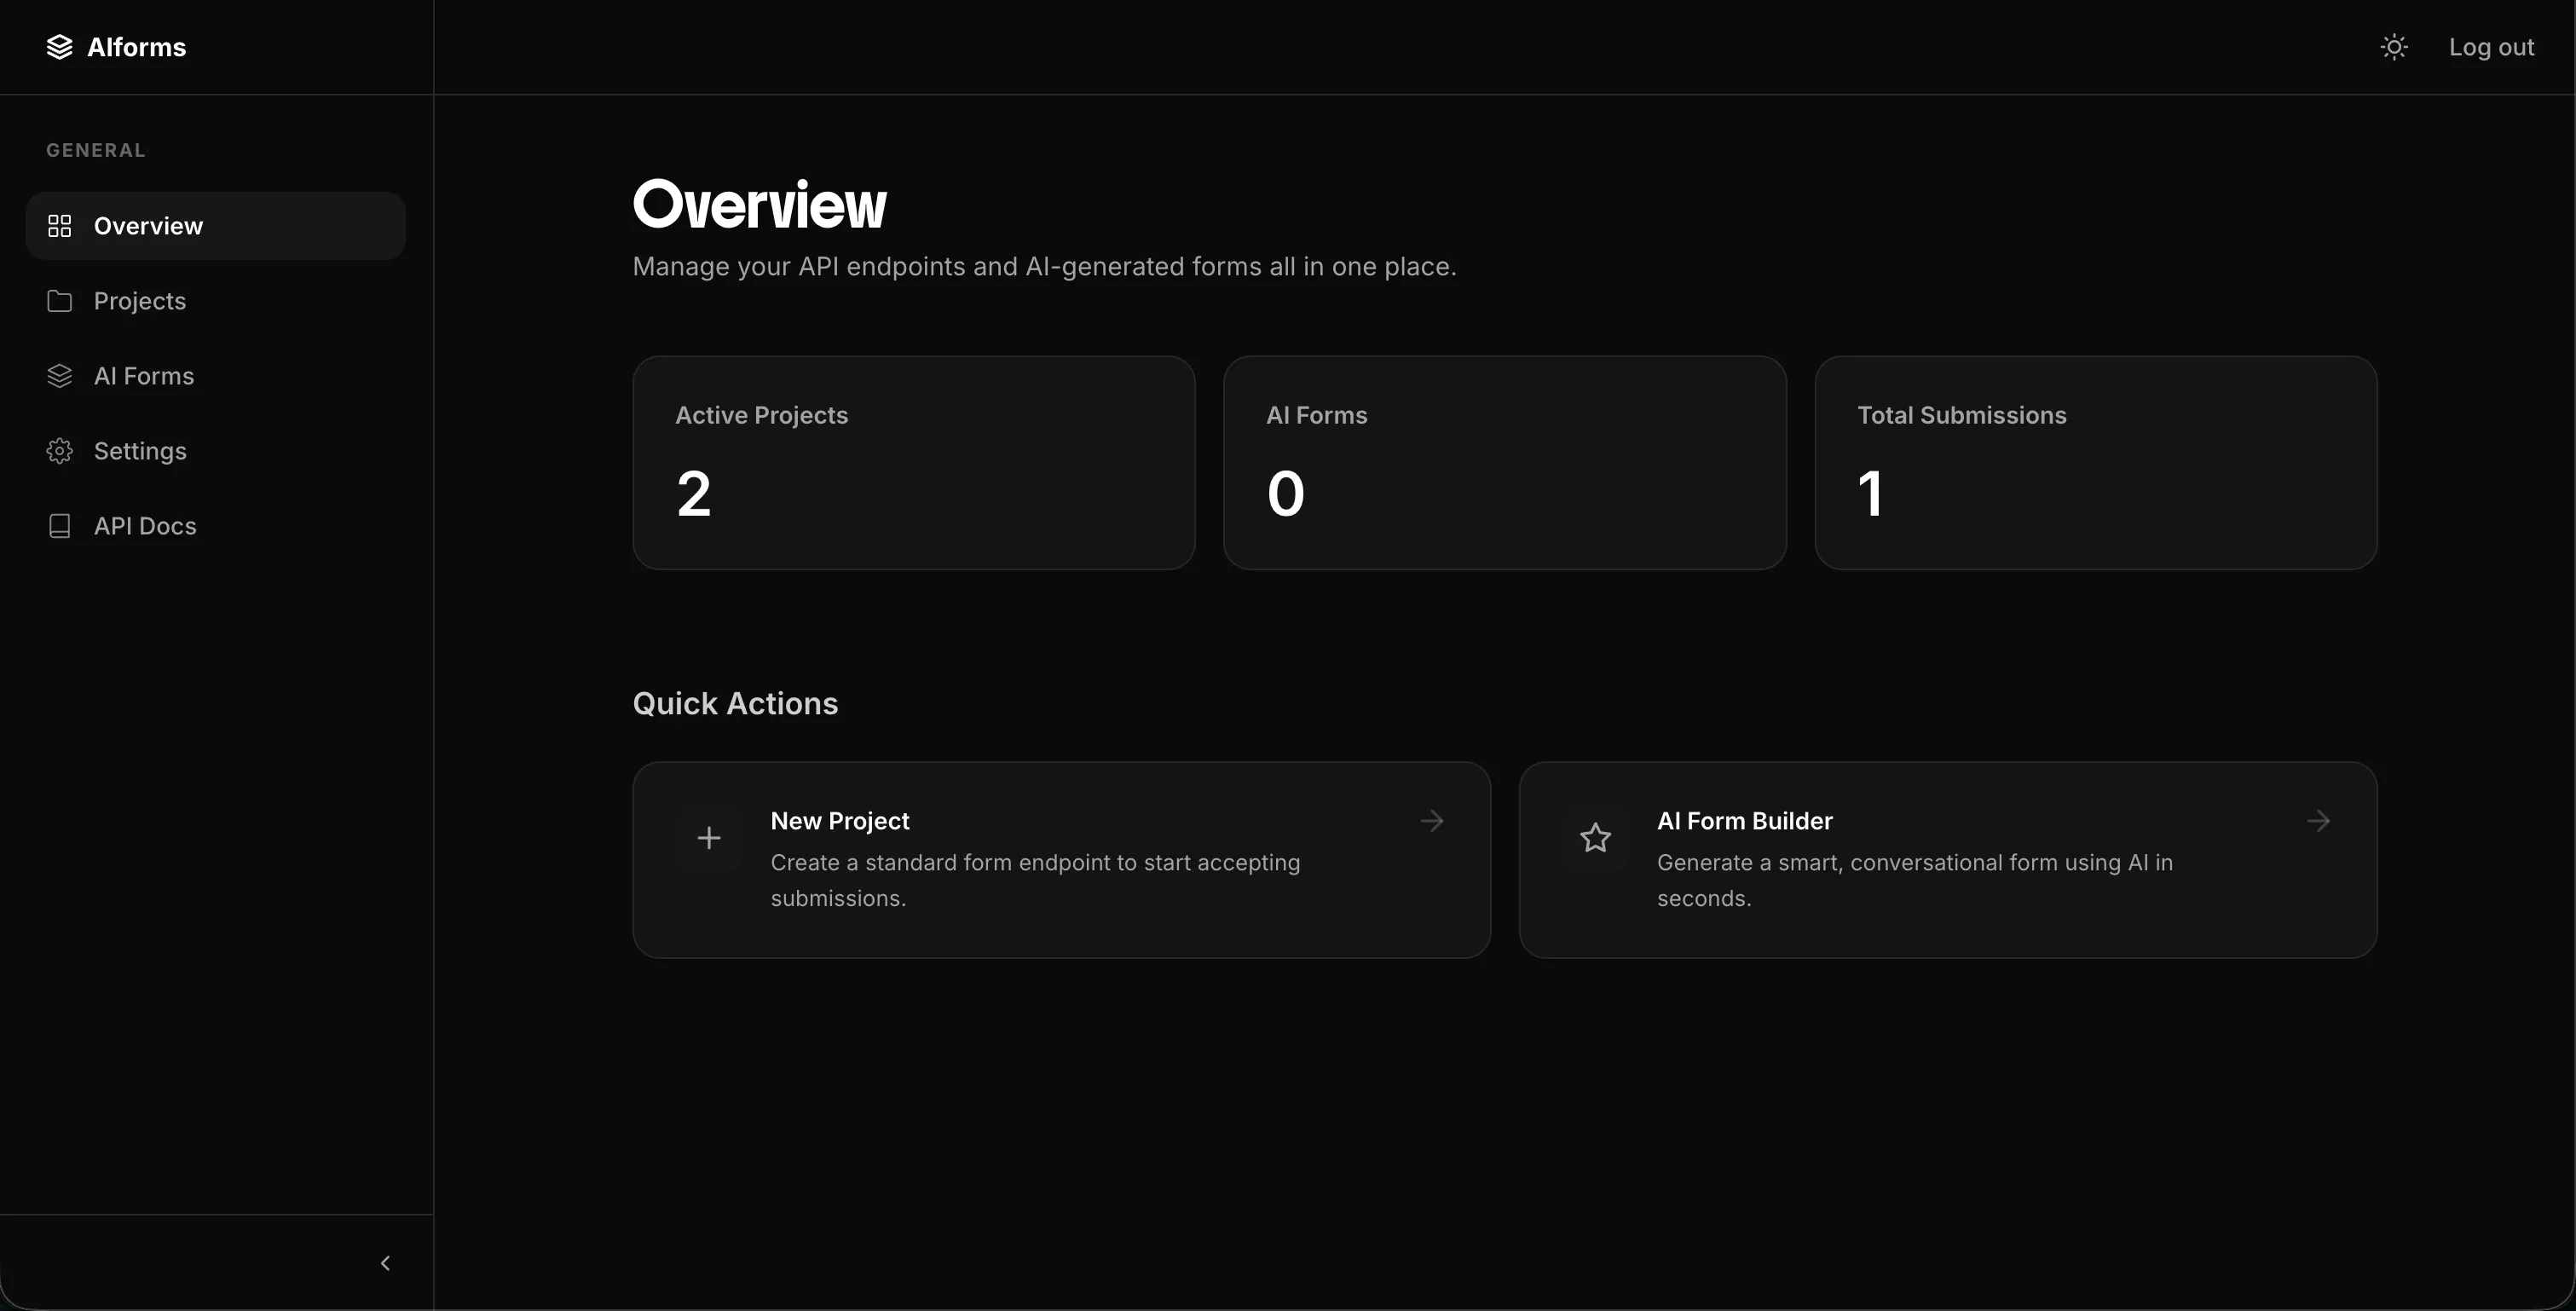2576x1311 pixels.
Task: Collapse the sidebar with the chevron
Action: tap(385, 1263)
